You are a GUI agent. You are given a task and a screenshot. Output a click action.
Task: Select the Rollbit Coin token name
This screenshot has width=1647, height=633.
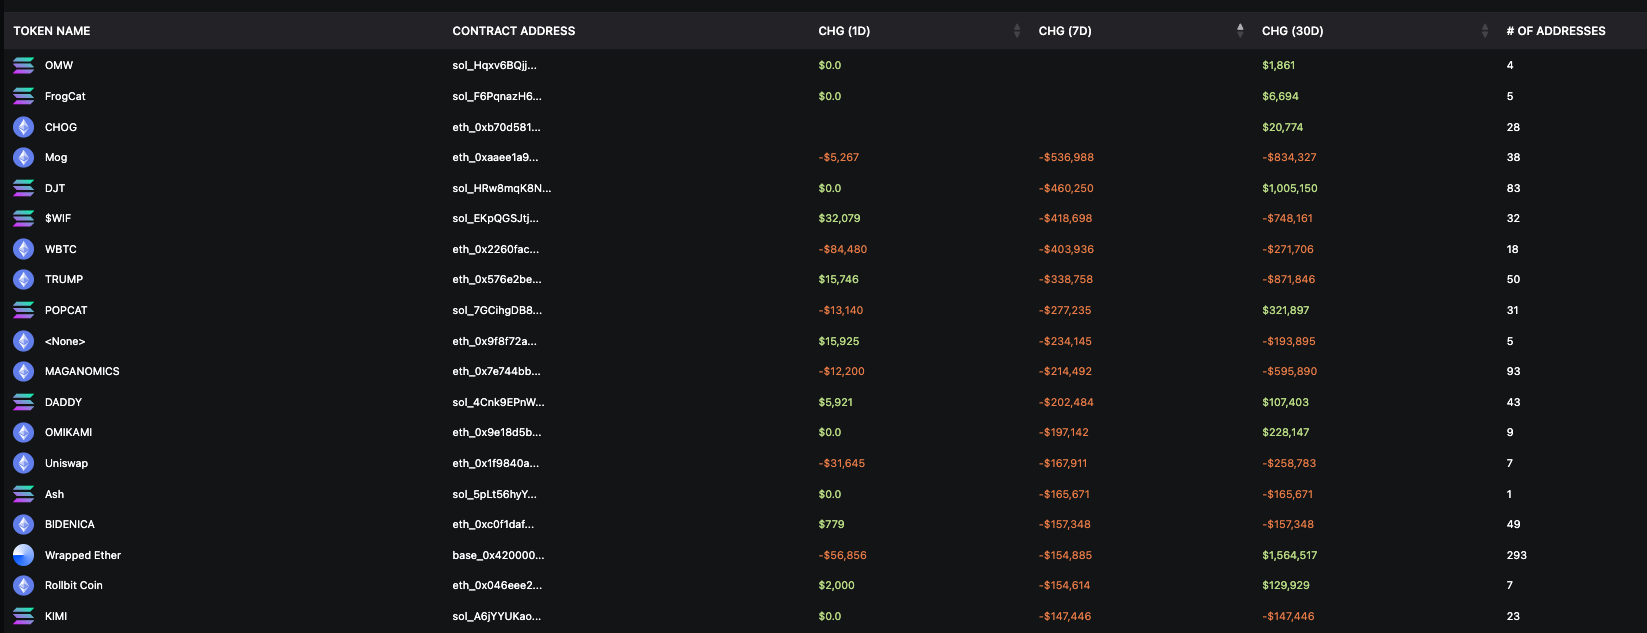(74, 586)
